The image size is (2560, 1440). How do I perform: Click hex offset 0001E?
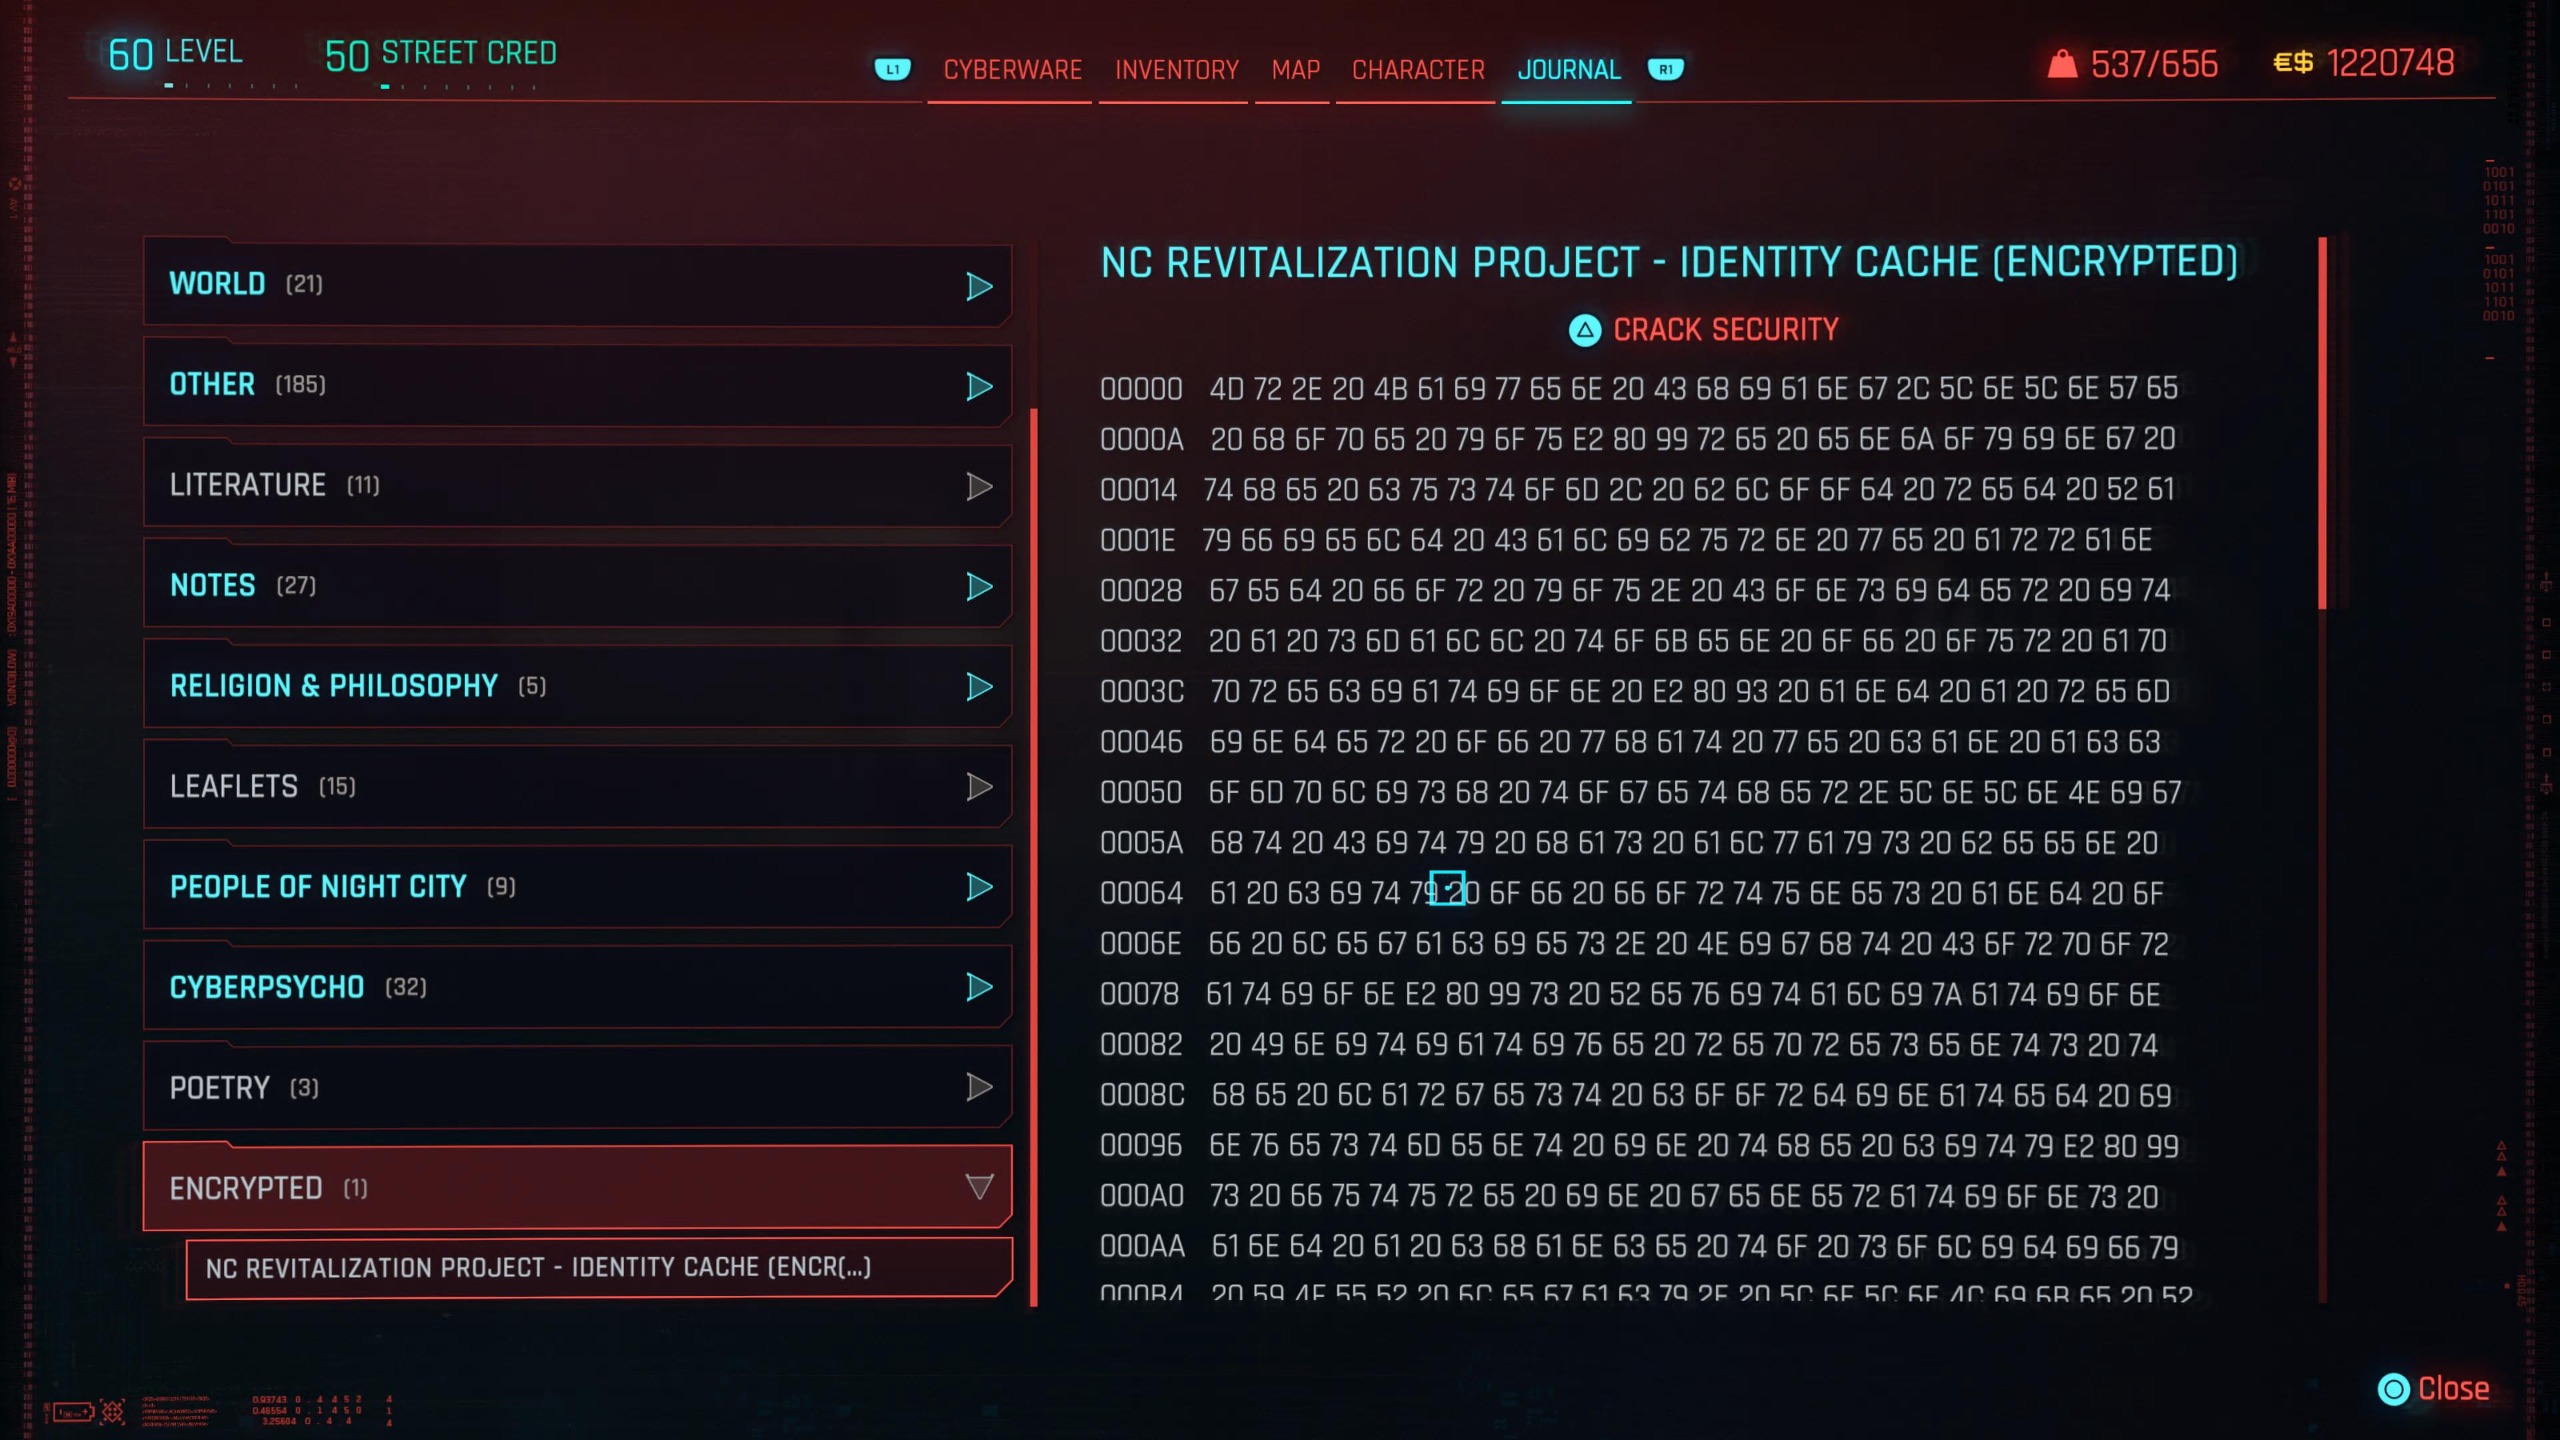click(x=1137, y=541)
